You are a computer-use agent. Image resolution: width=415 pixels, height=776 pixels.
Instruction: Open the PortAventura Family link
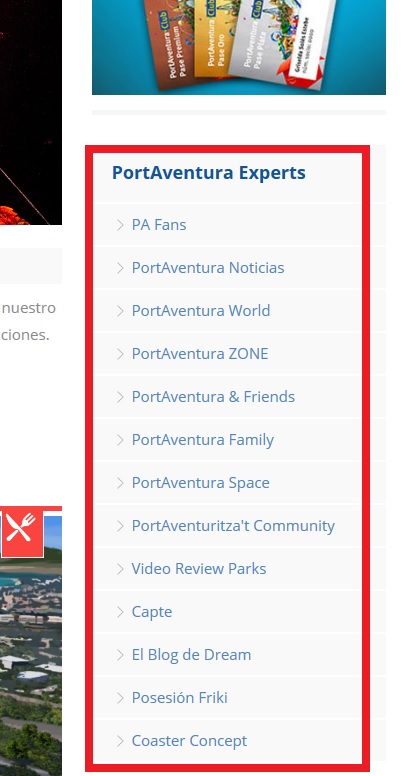click(x=203, y=440)
